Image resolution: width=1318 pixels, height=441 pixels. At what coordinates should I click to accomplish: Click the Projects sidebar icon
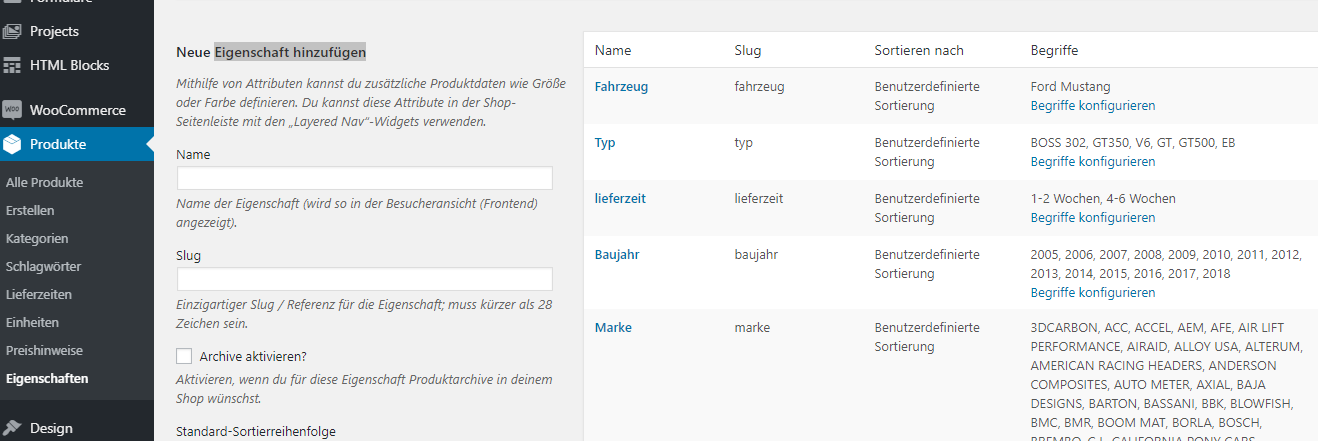pos(12,31)
